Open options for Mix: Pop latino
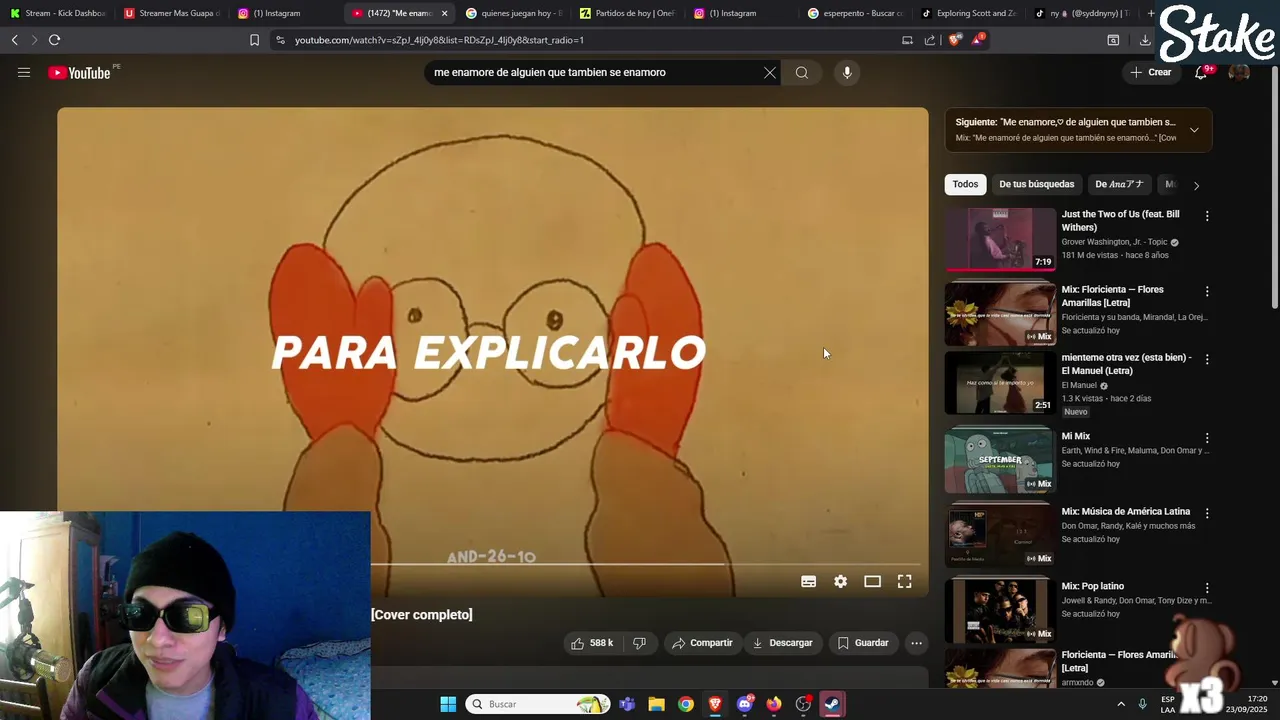1280x720 pixels. (x=1207, y=588)
